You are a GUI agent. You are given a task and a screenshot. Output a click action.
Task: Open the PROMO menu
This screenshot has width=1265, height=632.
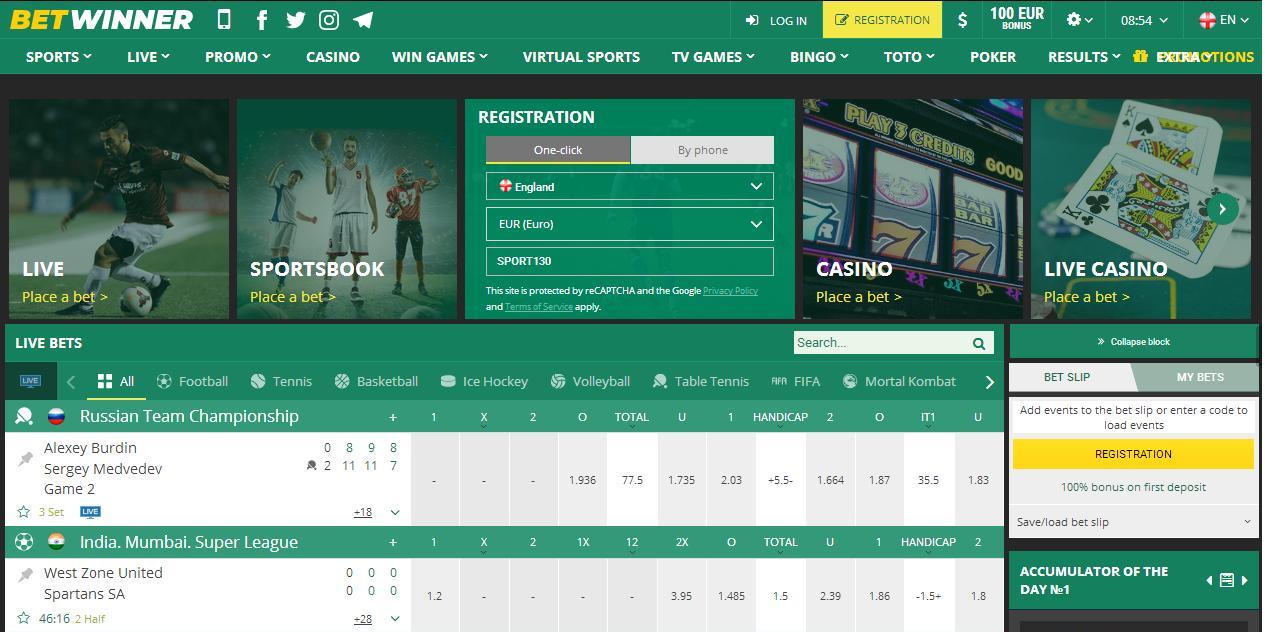tap(238, 57)
